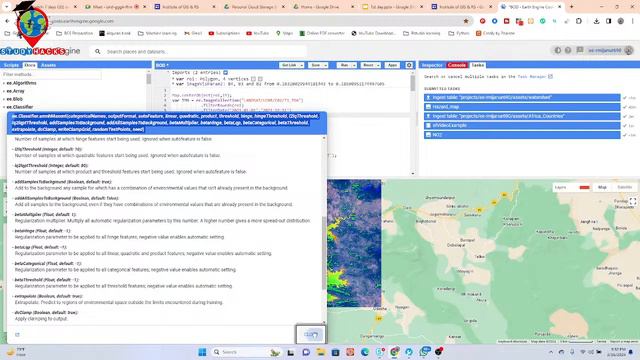Click the docs popup vertical scrollbar
The width and height of the screenshot is (640, 360).
pos(324,253)
